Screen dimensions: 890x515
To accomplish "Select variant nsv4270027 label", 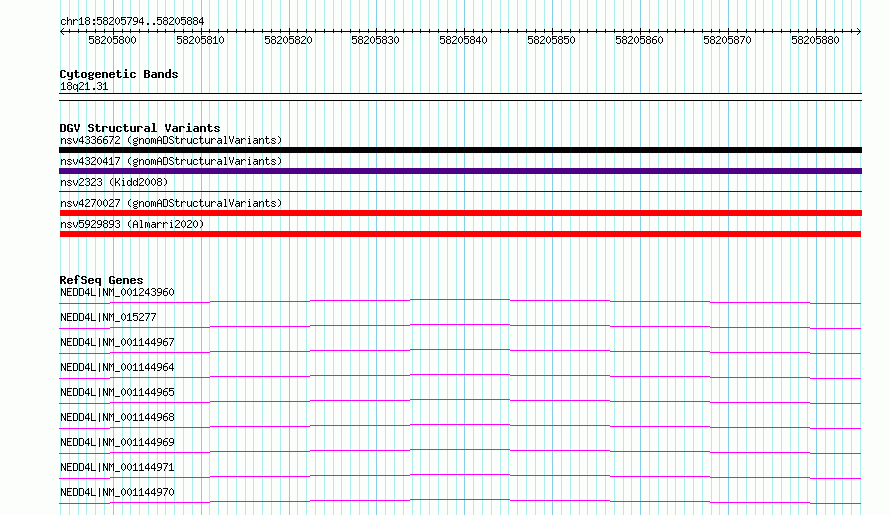I will click(171, 203).
